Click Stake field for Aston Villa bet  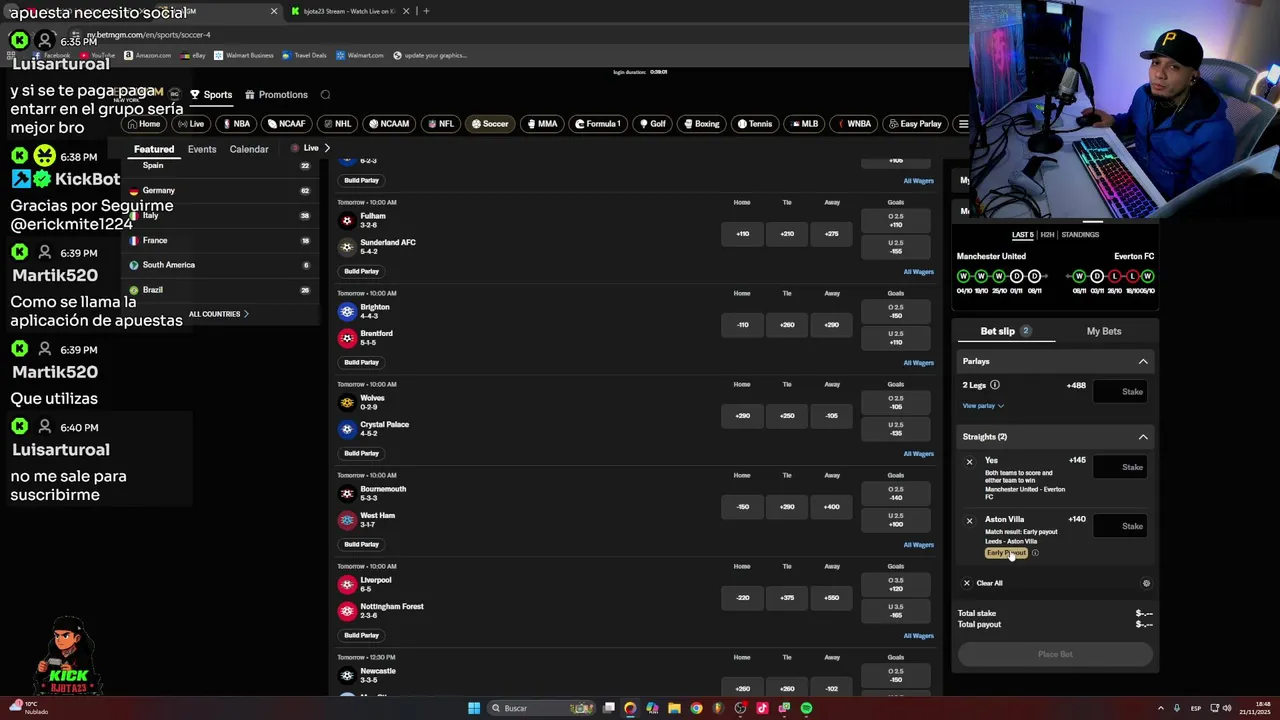pyautogui.click(x=1119, y=526)
